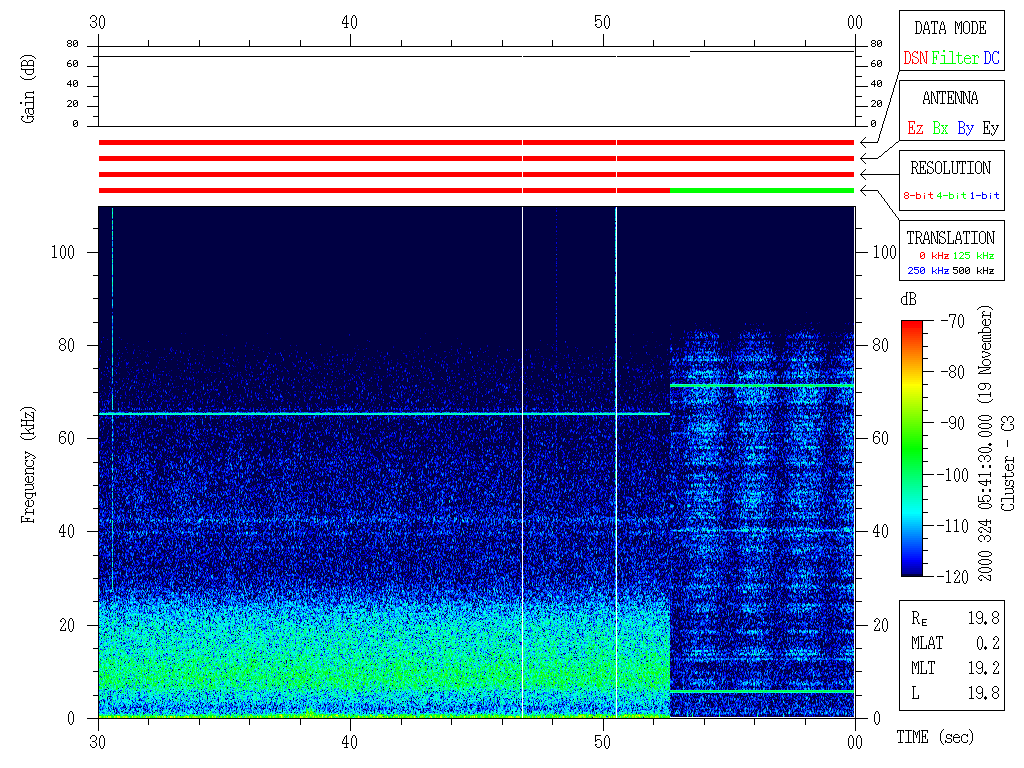This screenshot has height=768, width=1024.
Task: Select the green Bx antenna label
Action: click(x=940, y=128)
